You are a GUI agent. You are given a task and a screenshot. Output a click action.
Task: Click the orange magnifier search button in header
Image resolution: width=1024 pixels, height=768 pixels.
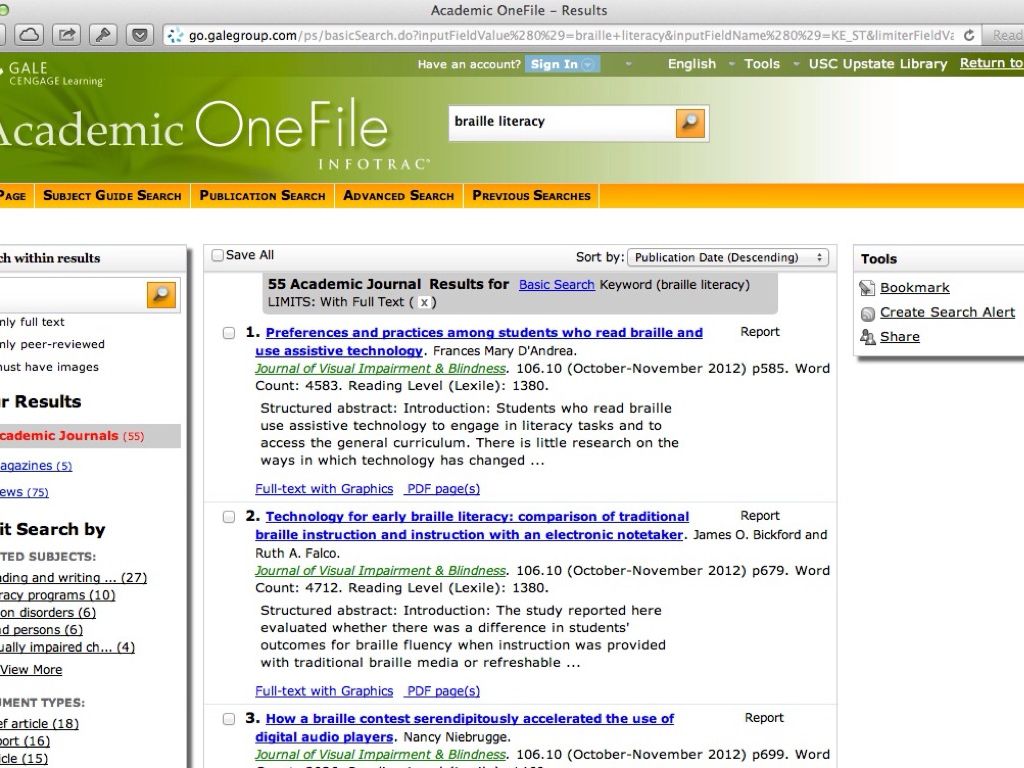tap(691, 123)
